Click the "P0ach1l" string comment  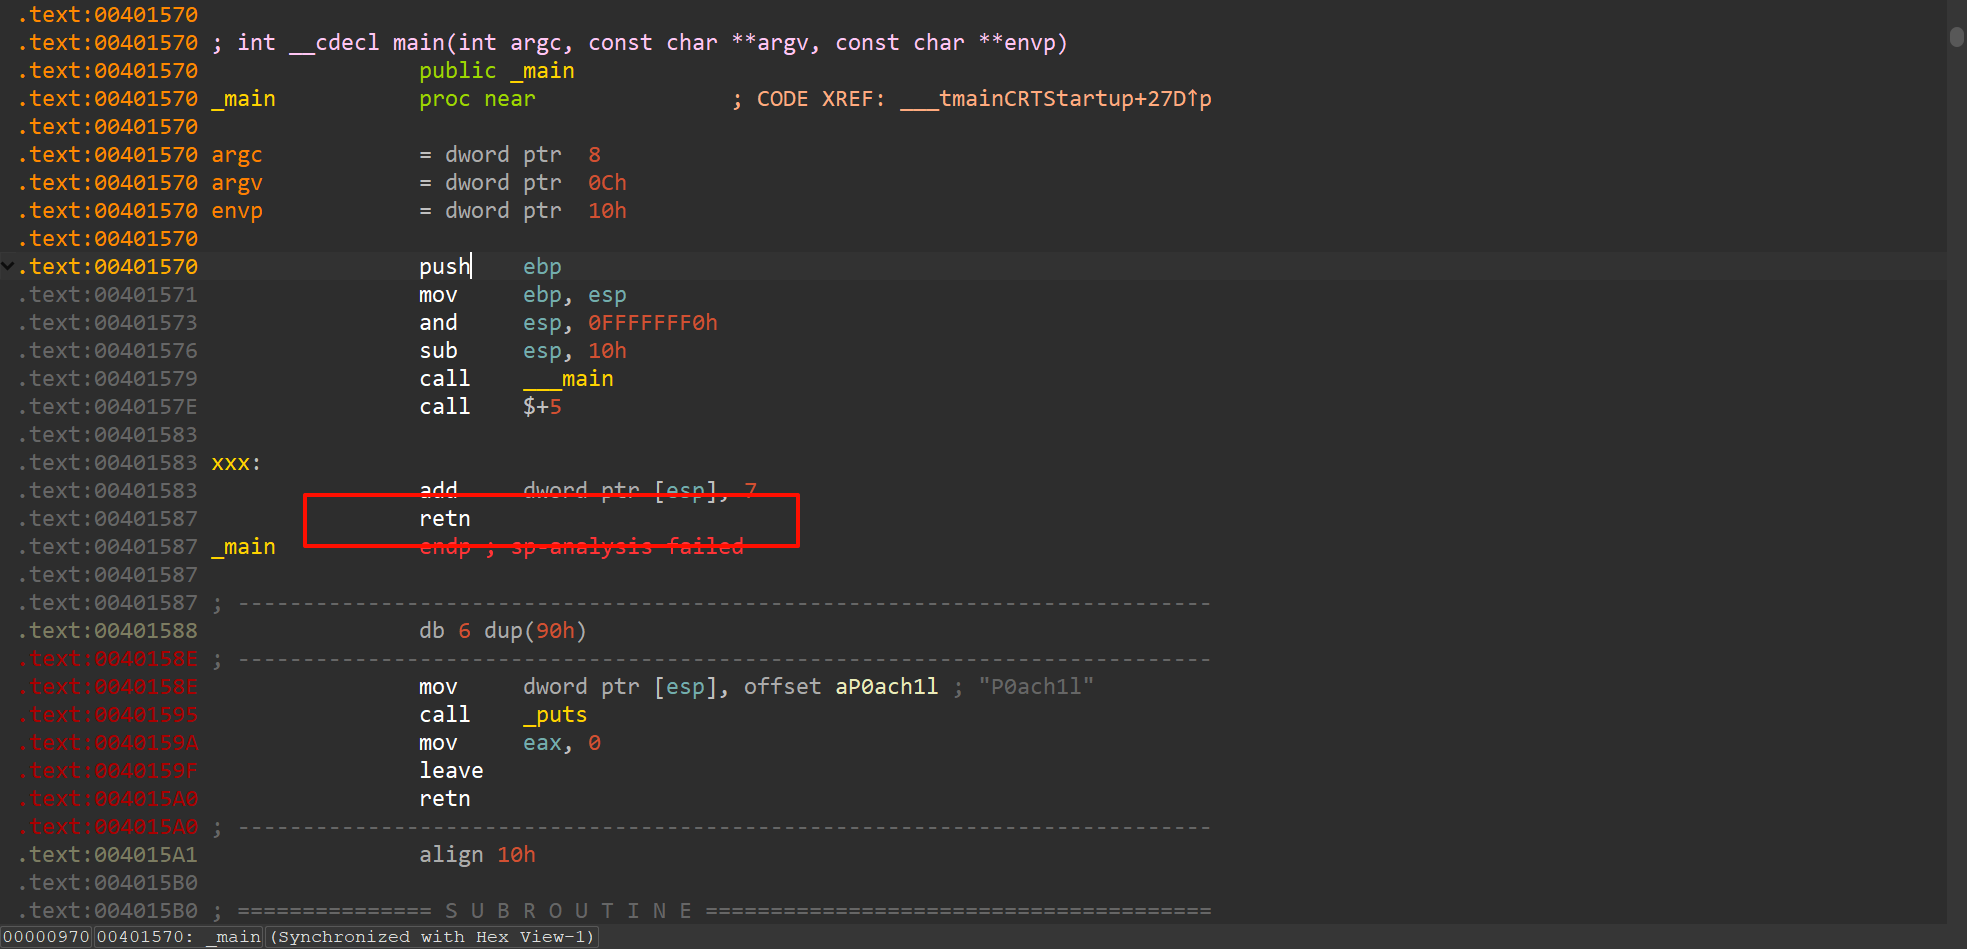coord(1036,687)
